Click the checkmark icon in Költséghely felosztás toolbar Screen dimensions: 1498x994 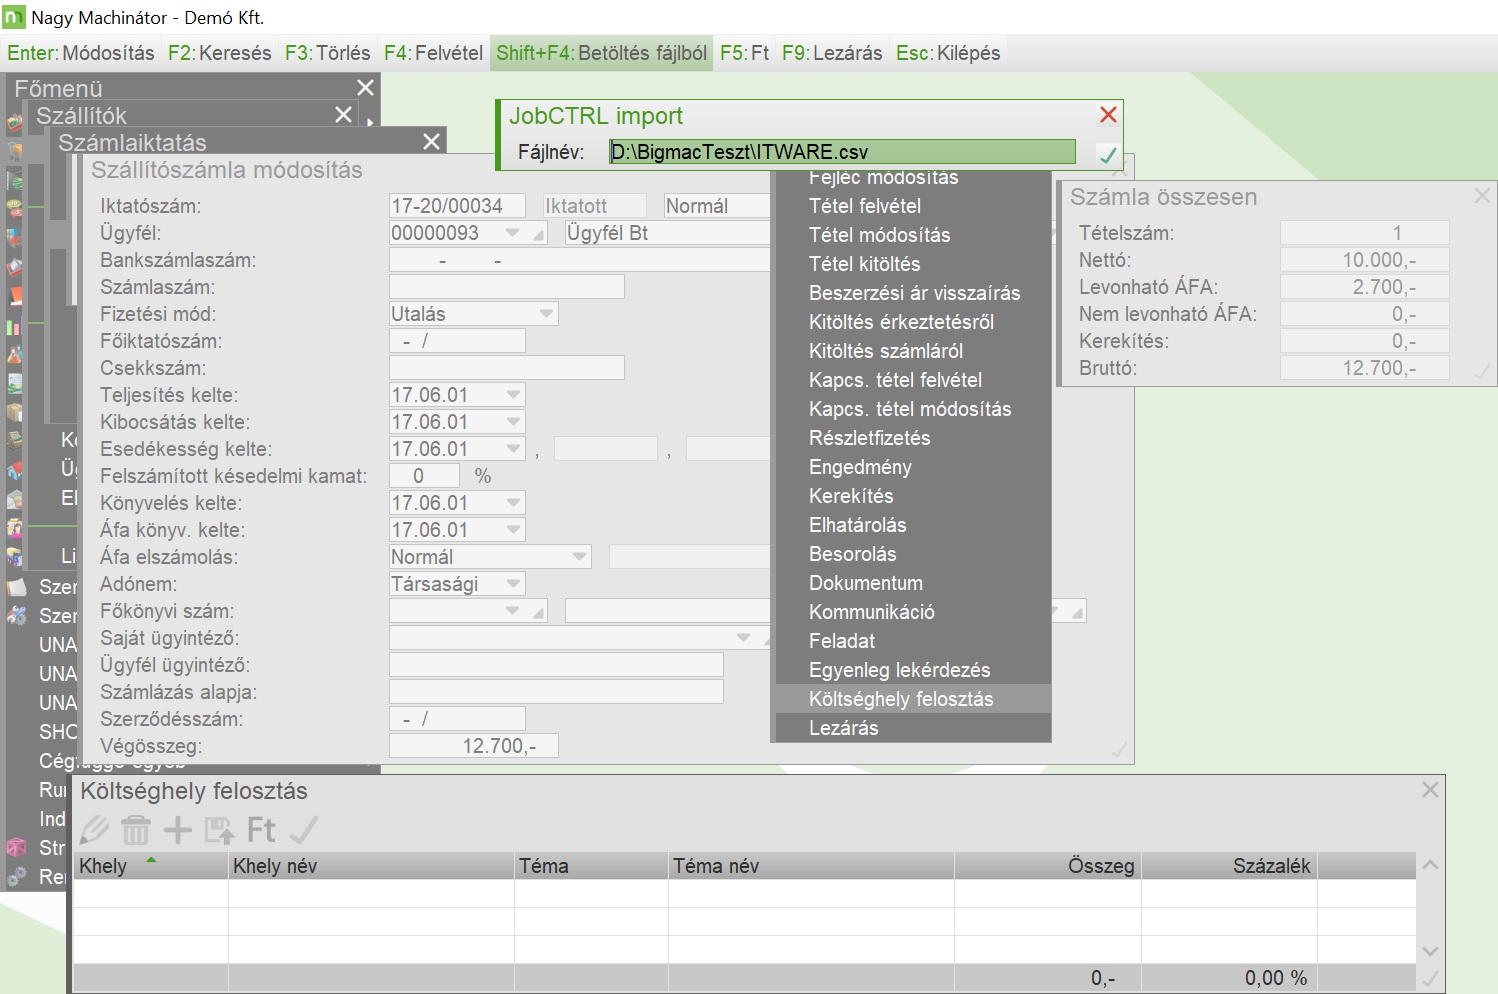(303, 829)
